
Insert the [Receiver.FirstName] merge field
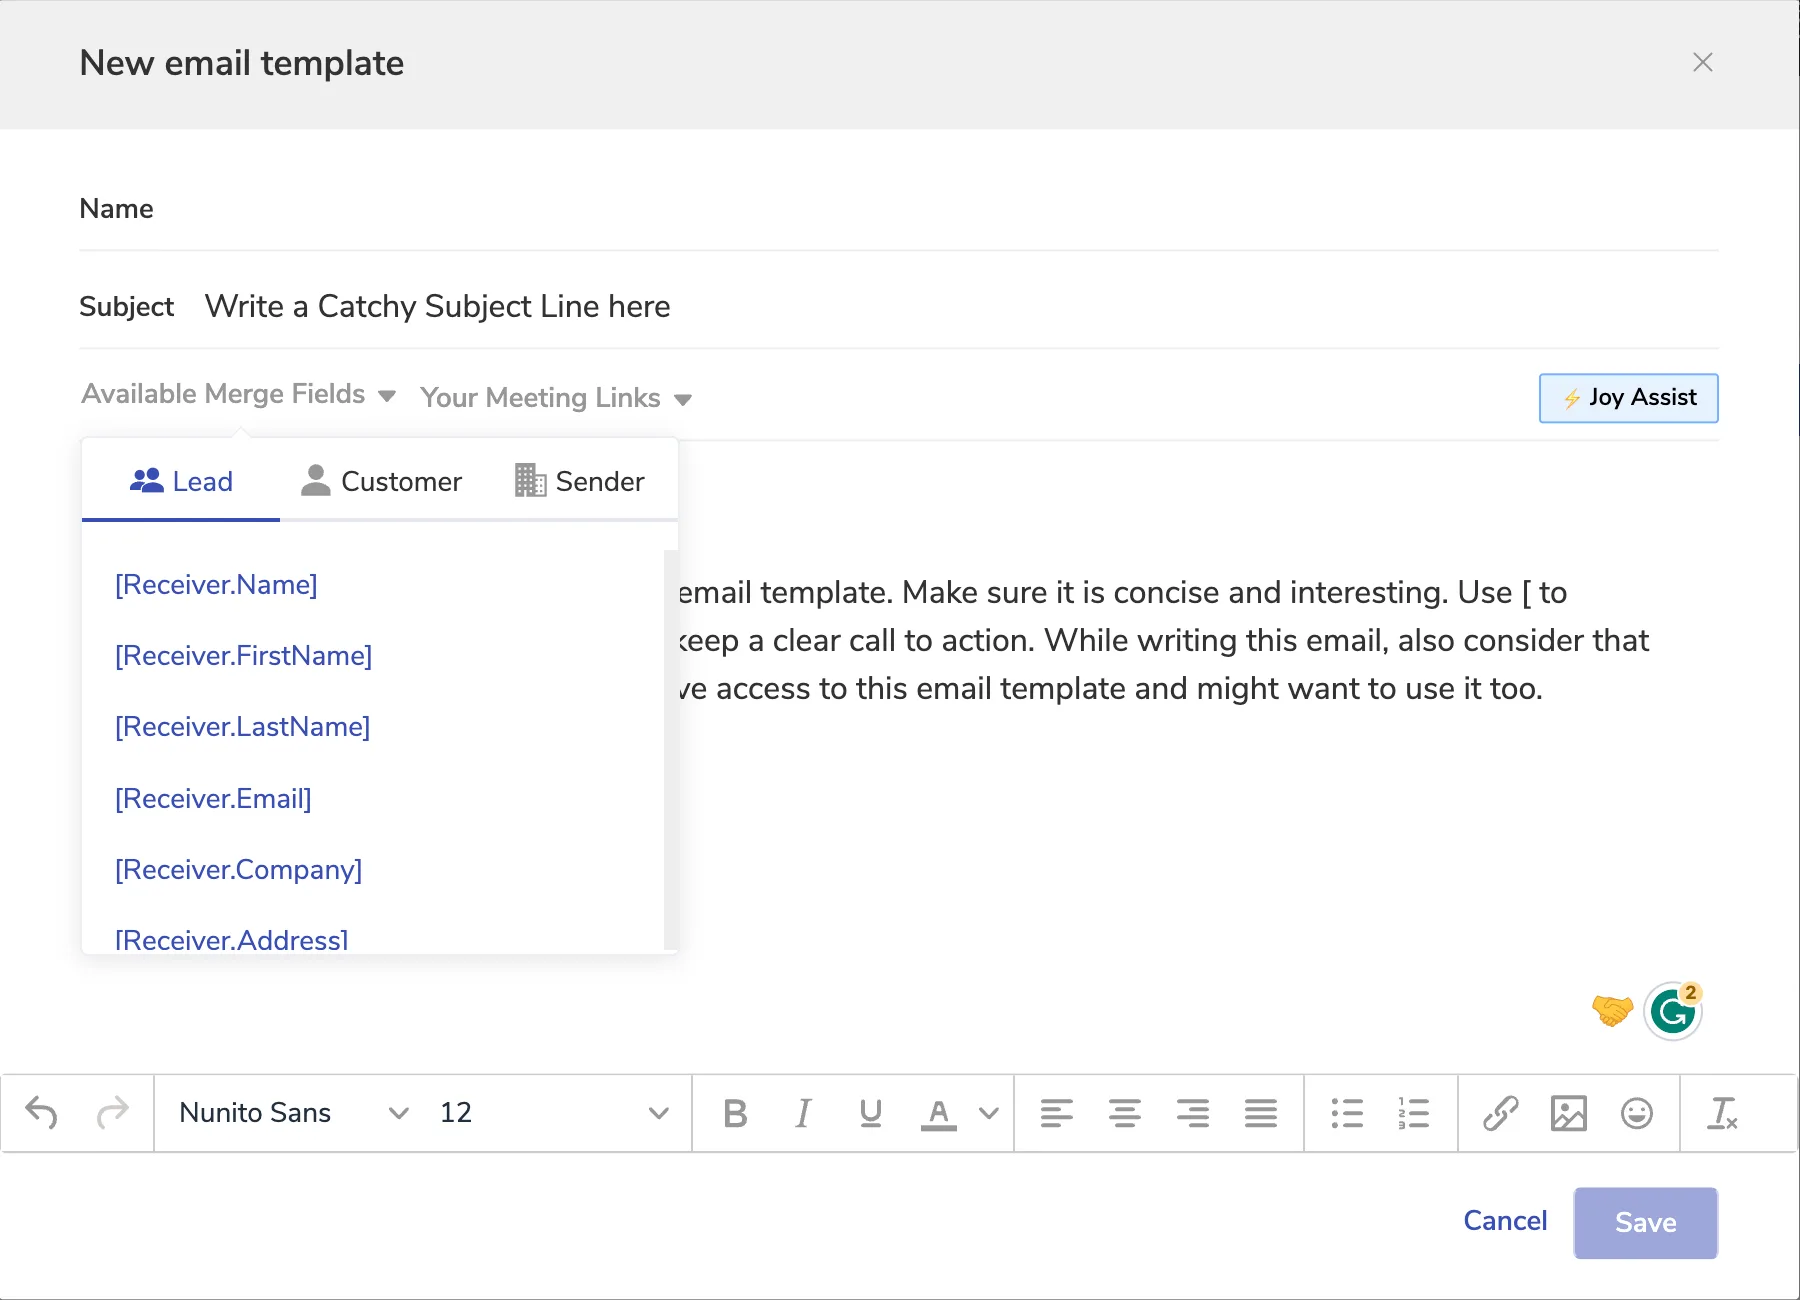click(244, 656)
